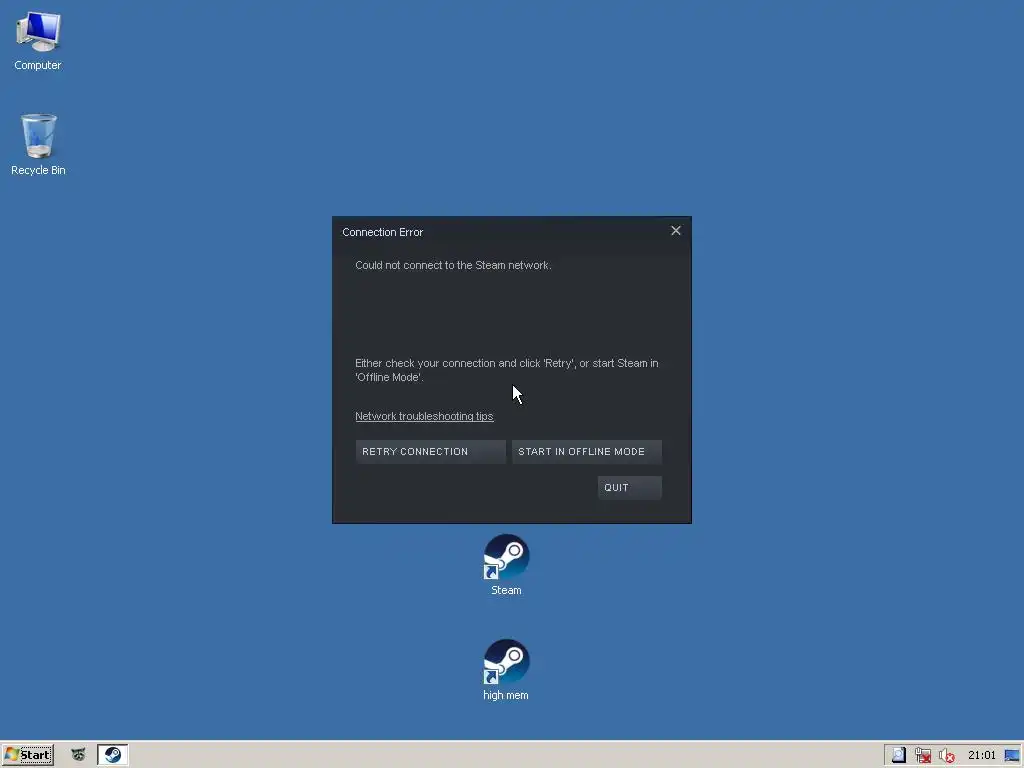1024x768 pixels.
Task: Close the Connection Error dialog
Action: pos(676,231)
